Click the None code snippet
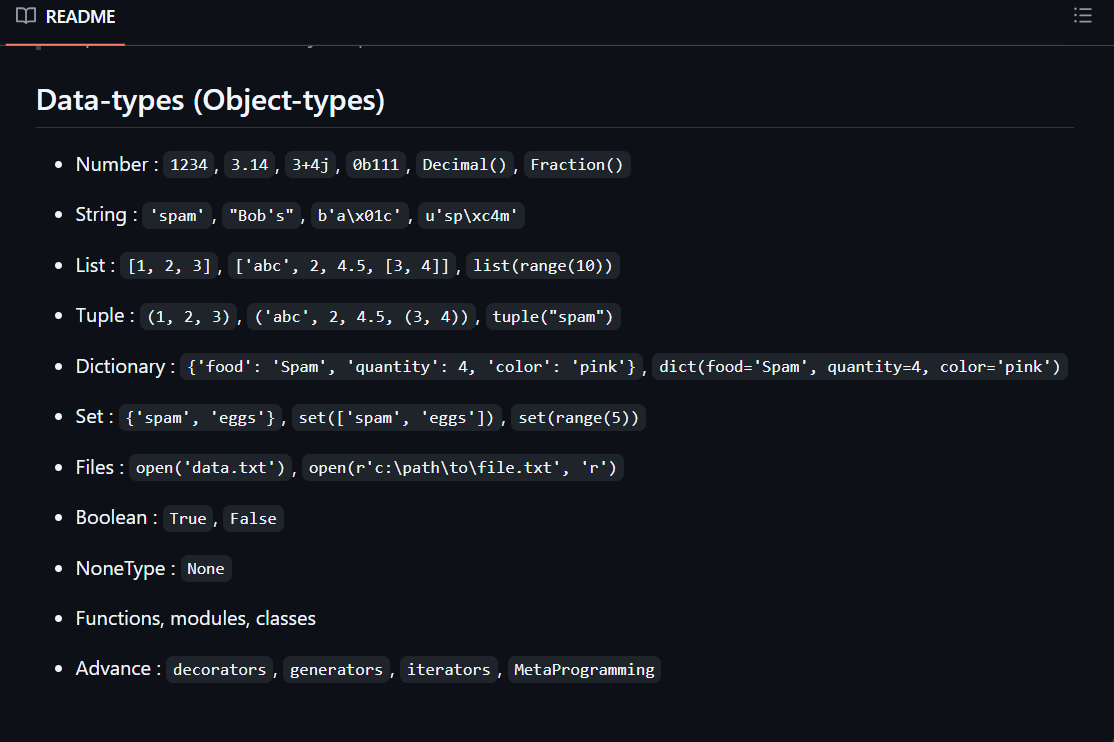1114x742 pixels. [x=206, y=569]
